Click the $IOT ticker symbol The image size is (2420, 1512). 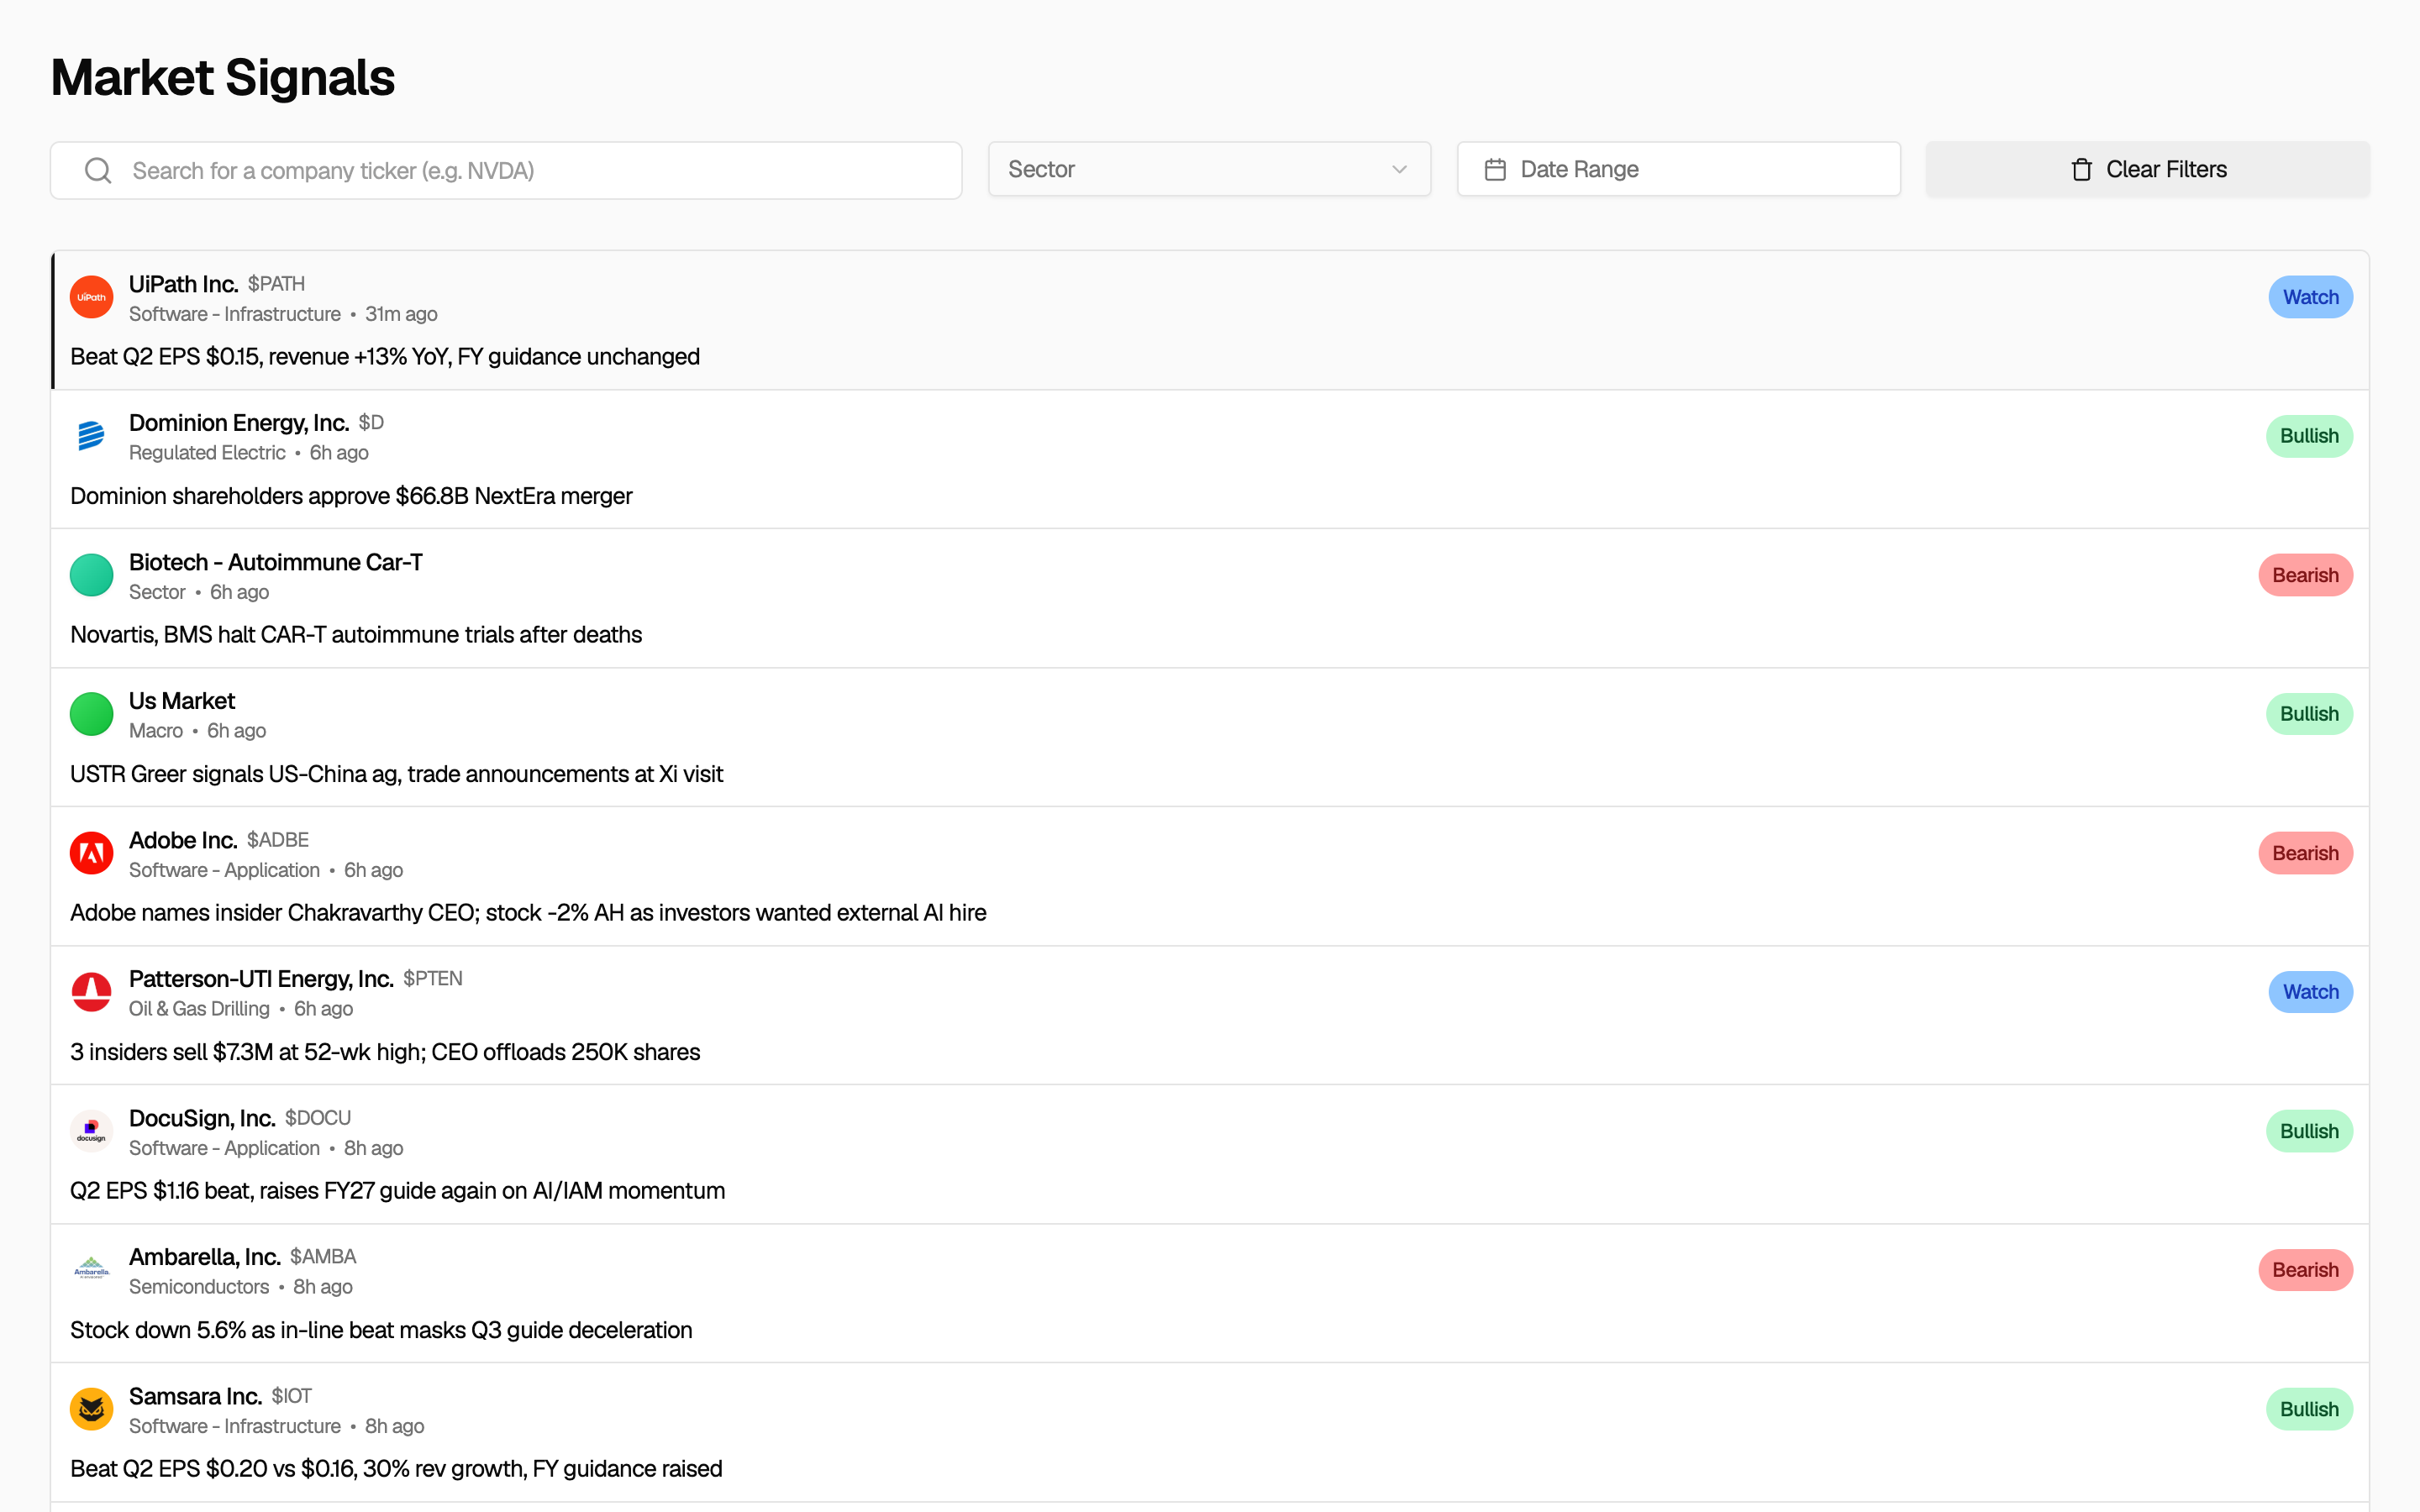(x=291, y=1396)
